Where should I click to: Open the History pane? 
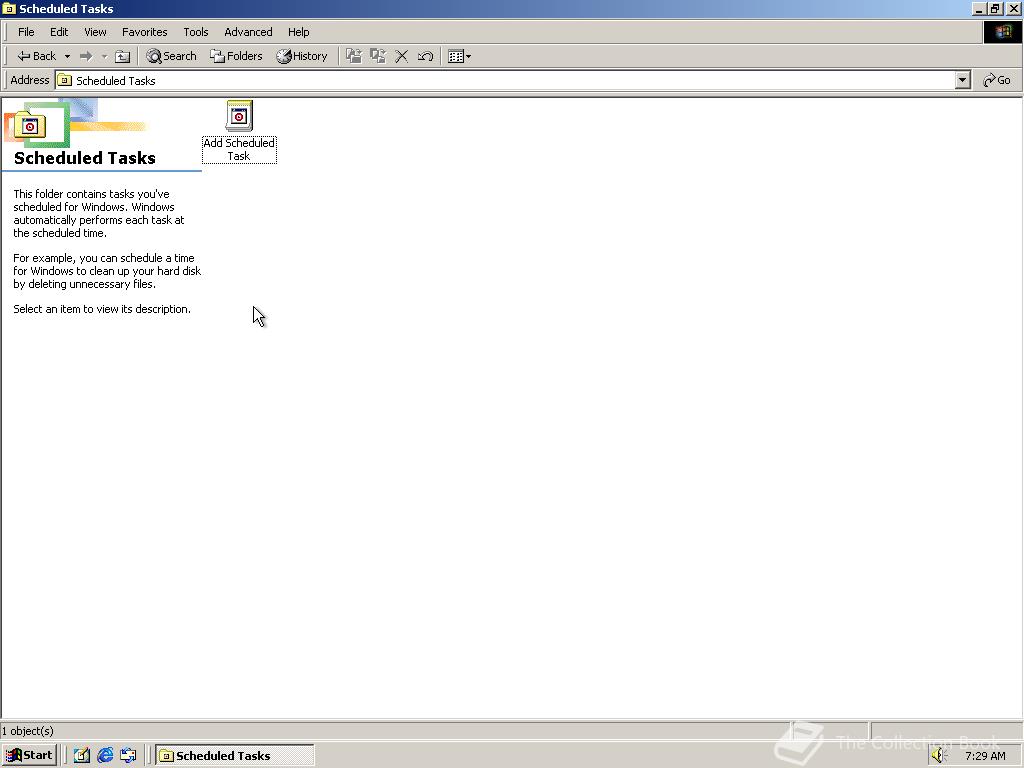tap(302, 56)
